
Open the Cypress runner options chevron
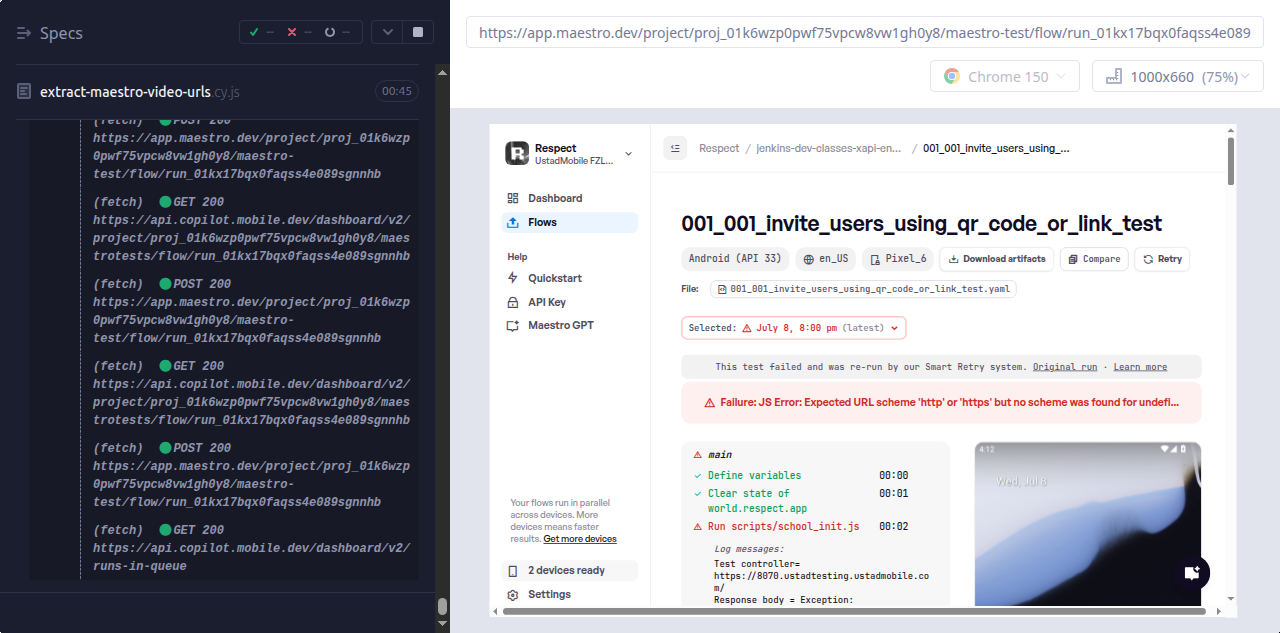pyautogui.click(x=387, y=33)
